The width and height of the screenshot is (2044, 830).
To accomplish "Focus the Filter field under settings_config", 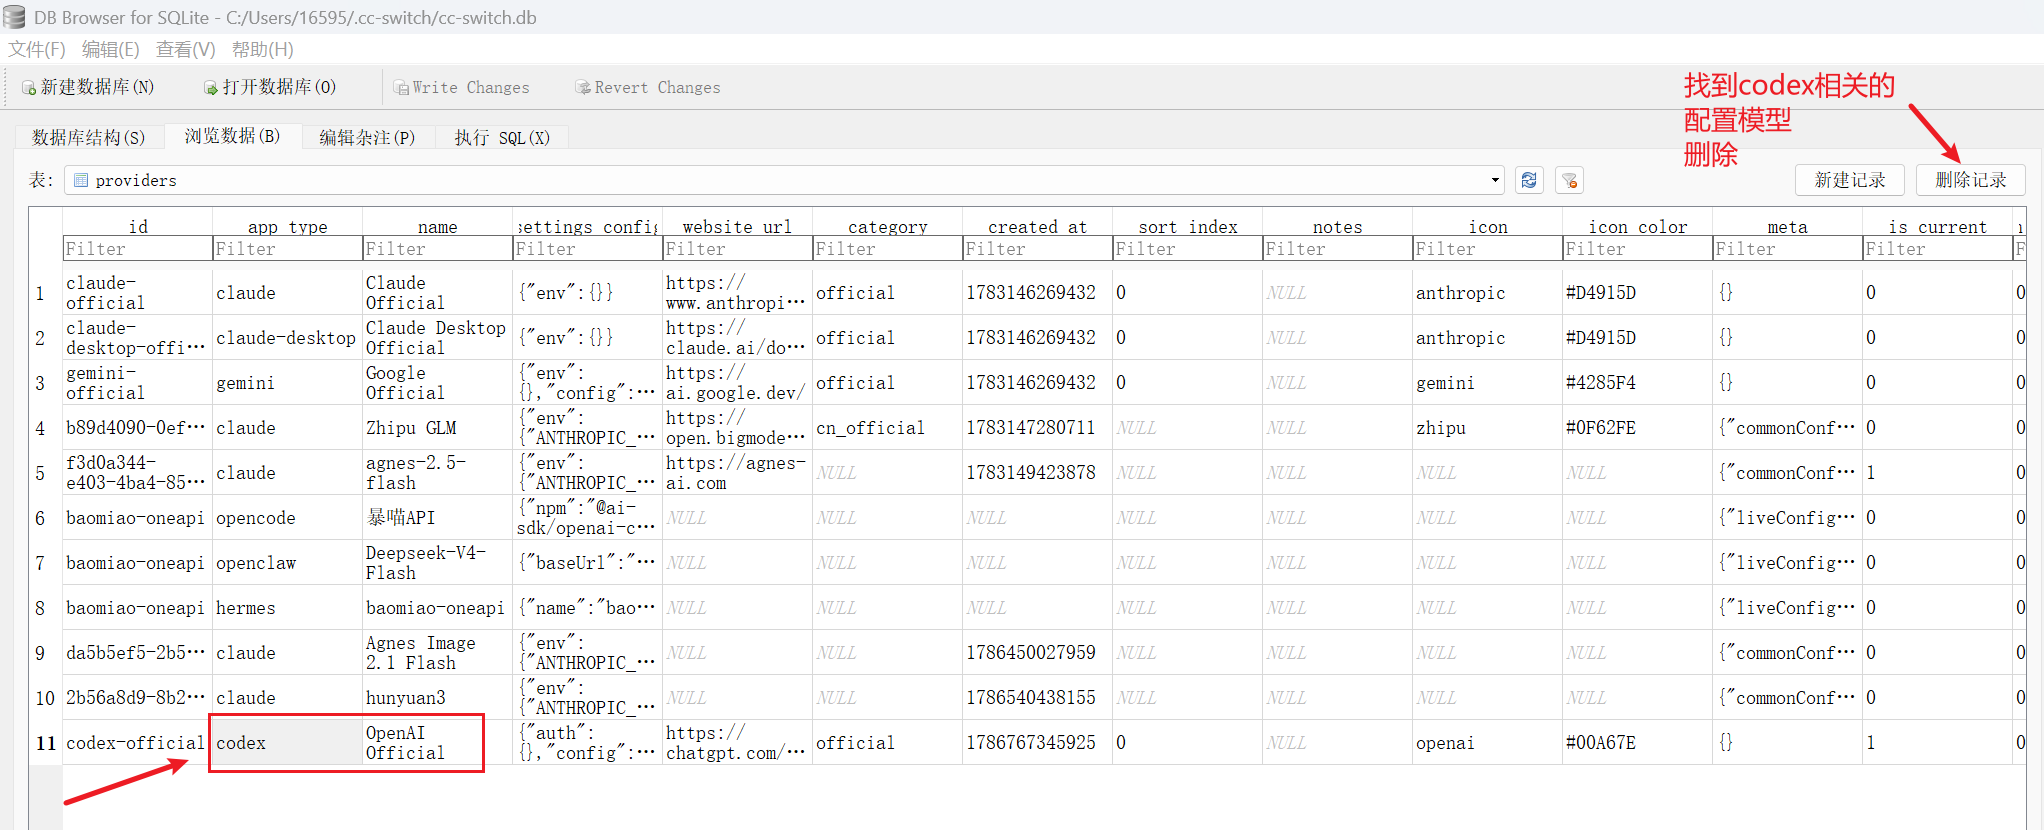I will 587,249.
